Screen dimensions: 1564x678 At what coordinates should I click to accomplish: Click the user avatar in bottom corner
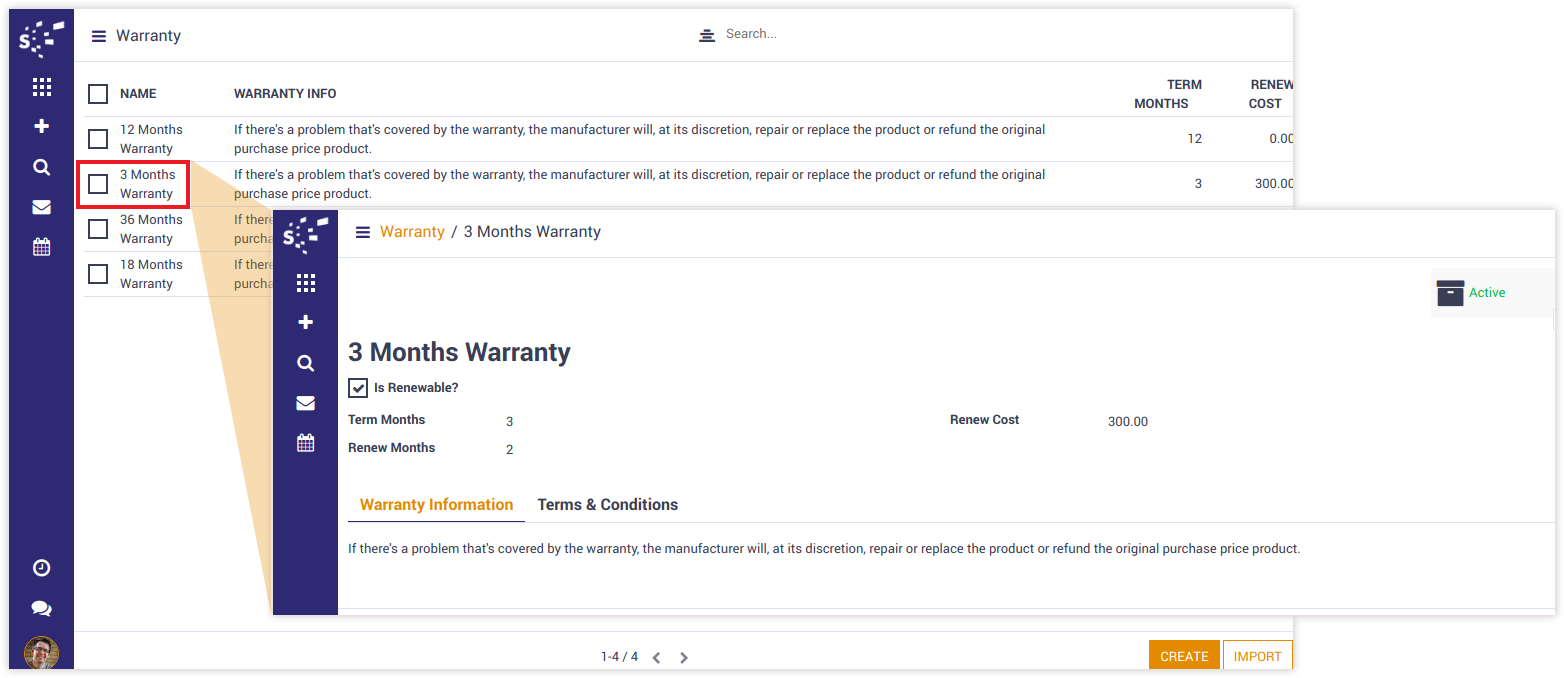[x=41, y=652]
